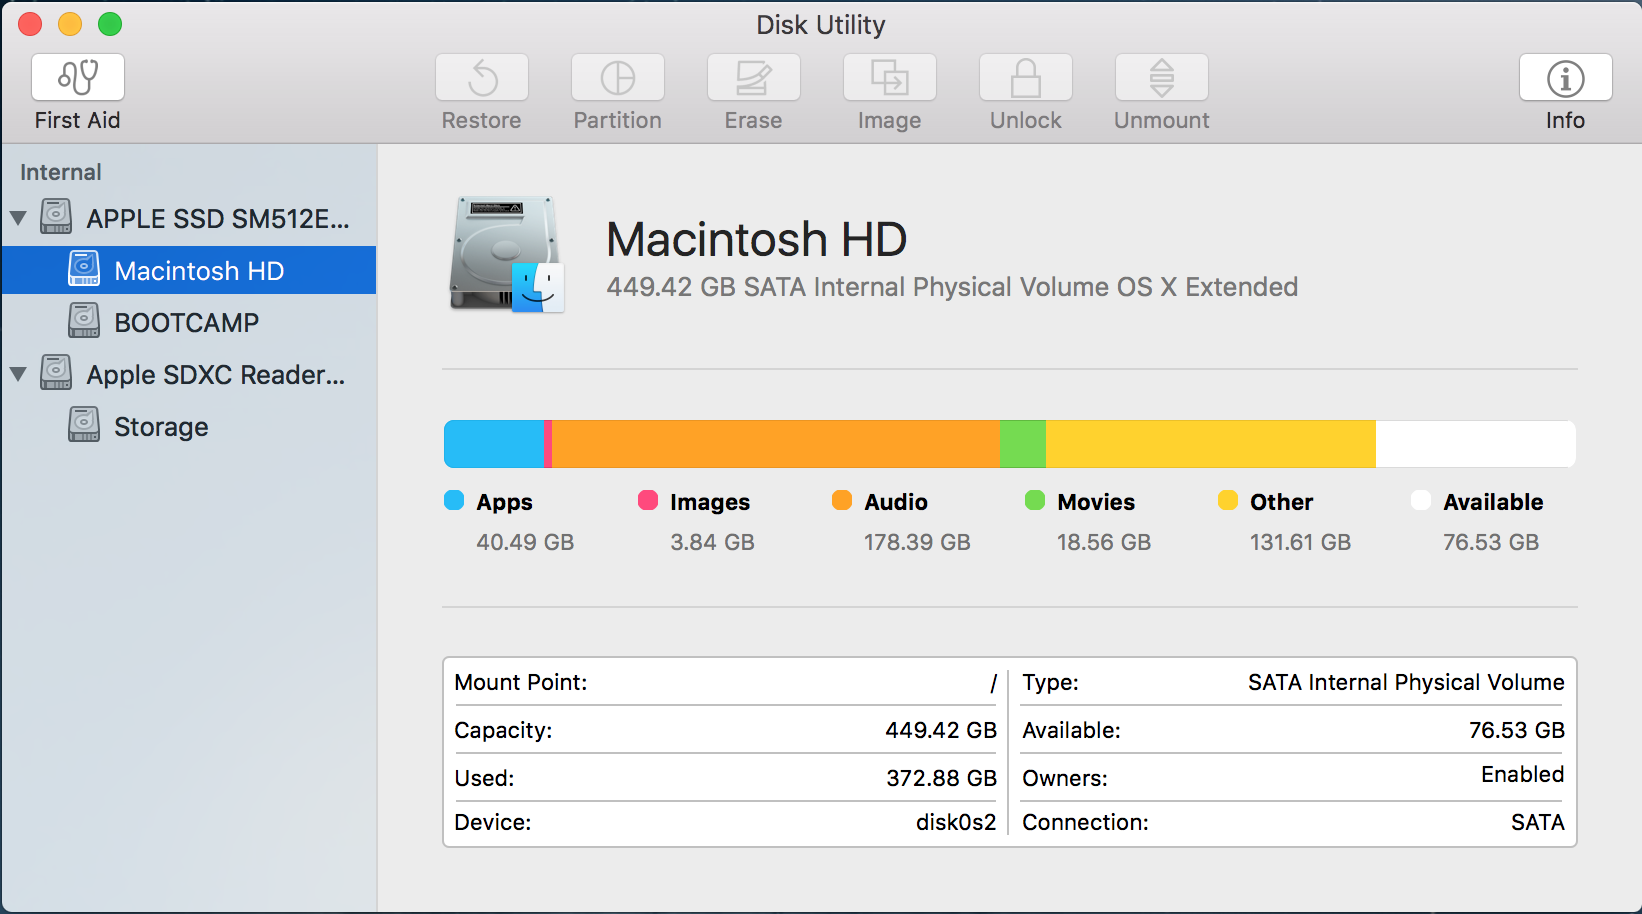This screenshot has width=1642, height=914.
Task: Click the 40.49 GB Apps value
Action: pyautogui.click(x=525, y=542)
